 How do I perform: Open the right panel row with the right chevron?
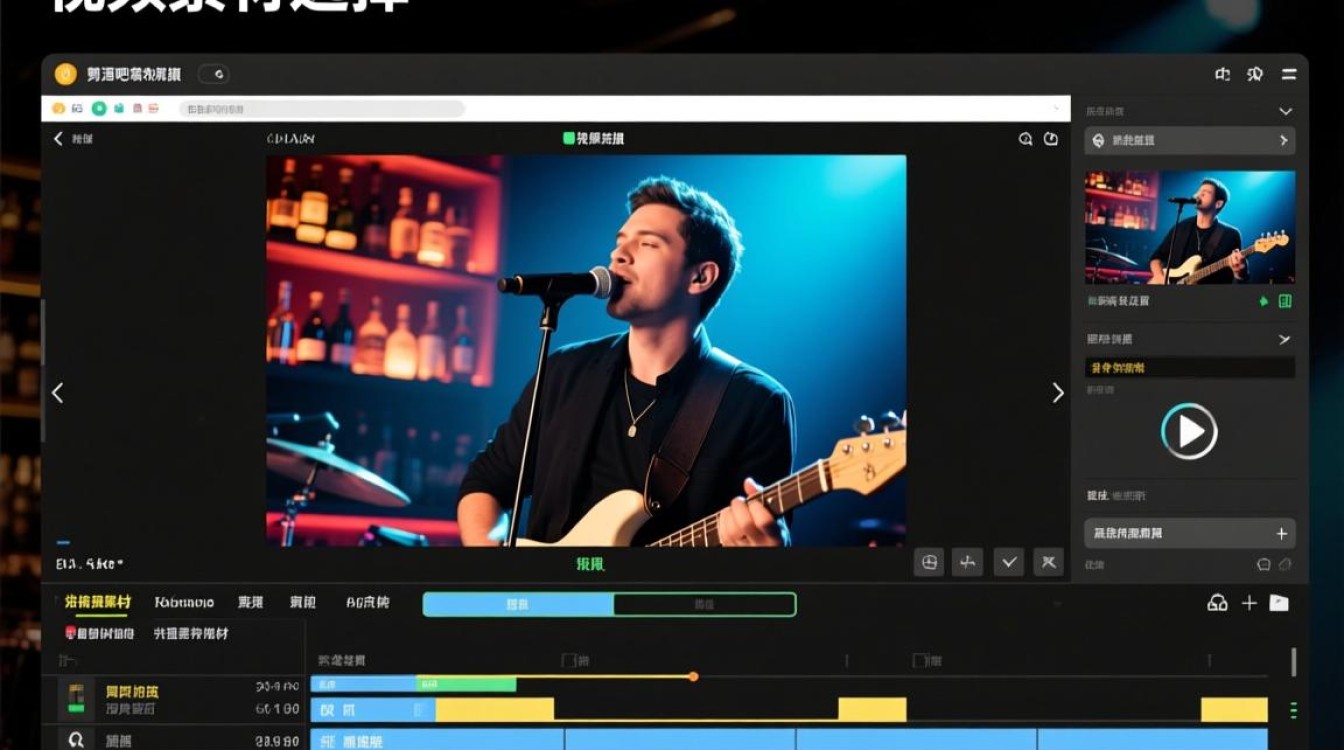point(1190,141)
